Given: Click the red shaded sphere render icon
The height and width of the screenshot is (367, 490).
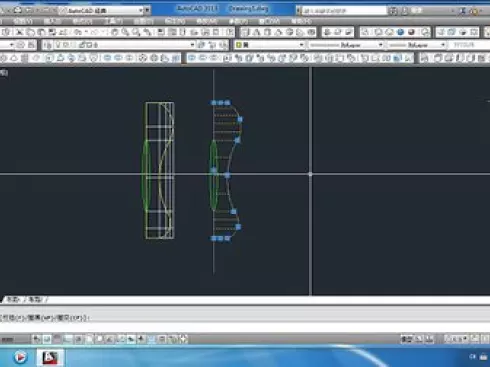Looking at the screenshot, I should point(411,32).
